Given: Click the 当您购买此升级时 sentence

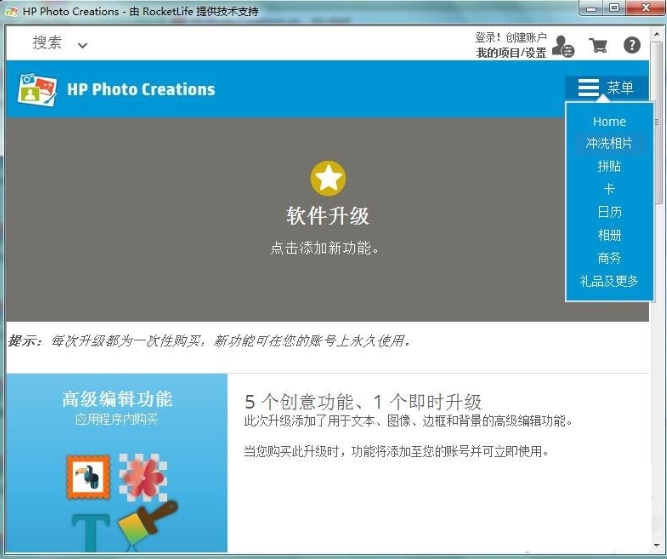Looking at the screenshot, I should point(396,451).
